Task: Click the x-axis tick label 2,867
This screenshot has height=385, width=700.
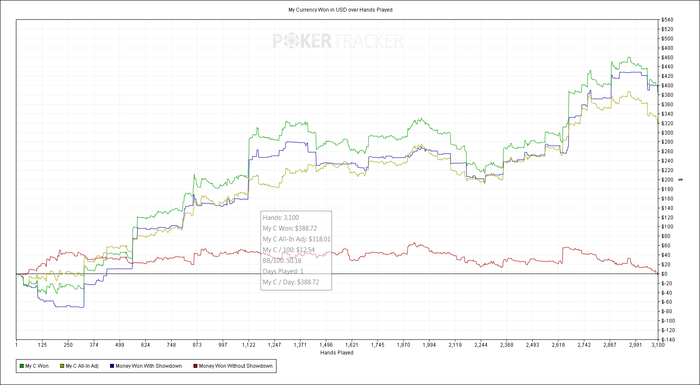Action: pos(610,345)
